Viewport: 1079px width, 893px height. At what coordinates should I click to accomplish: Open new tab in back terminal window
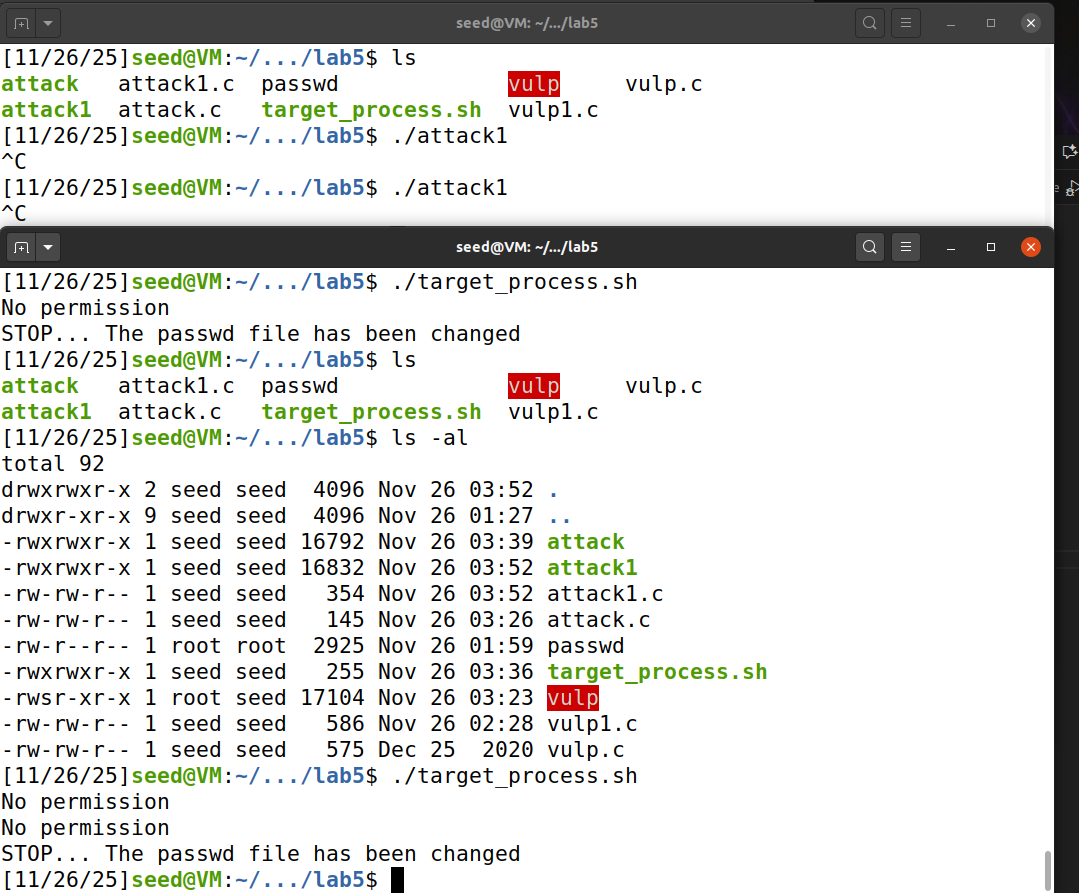pos(21,23)
